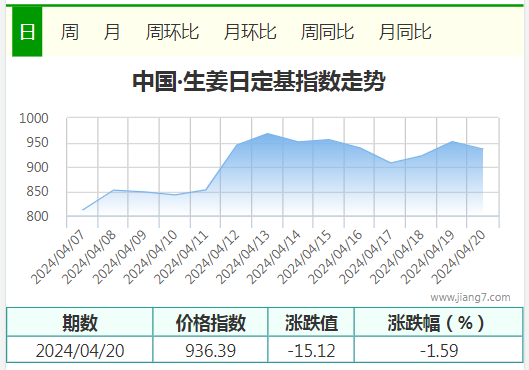
Task: Click the 2024/04/20 last data point
Action: pos(483,149)
